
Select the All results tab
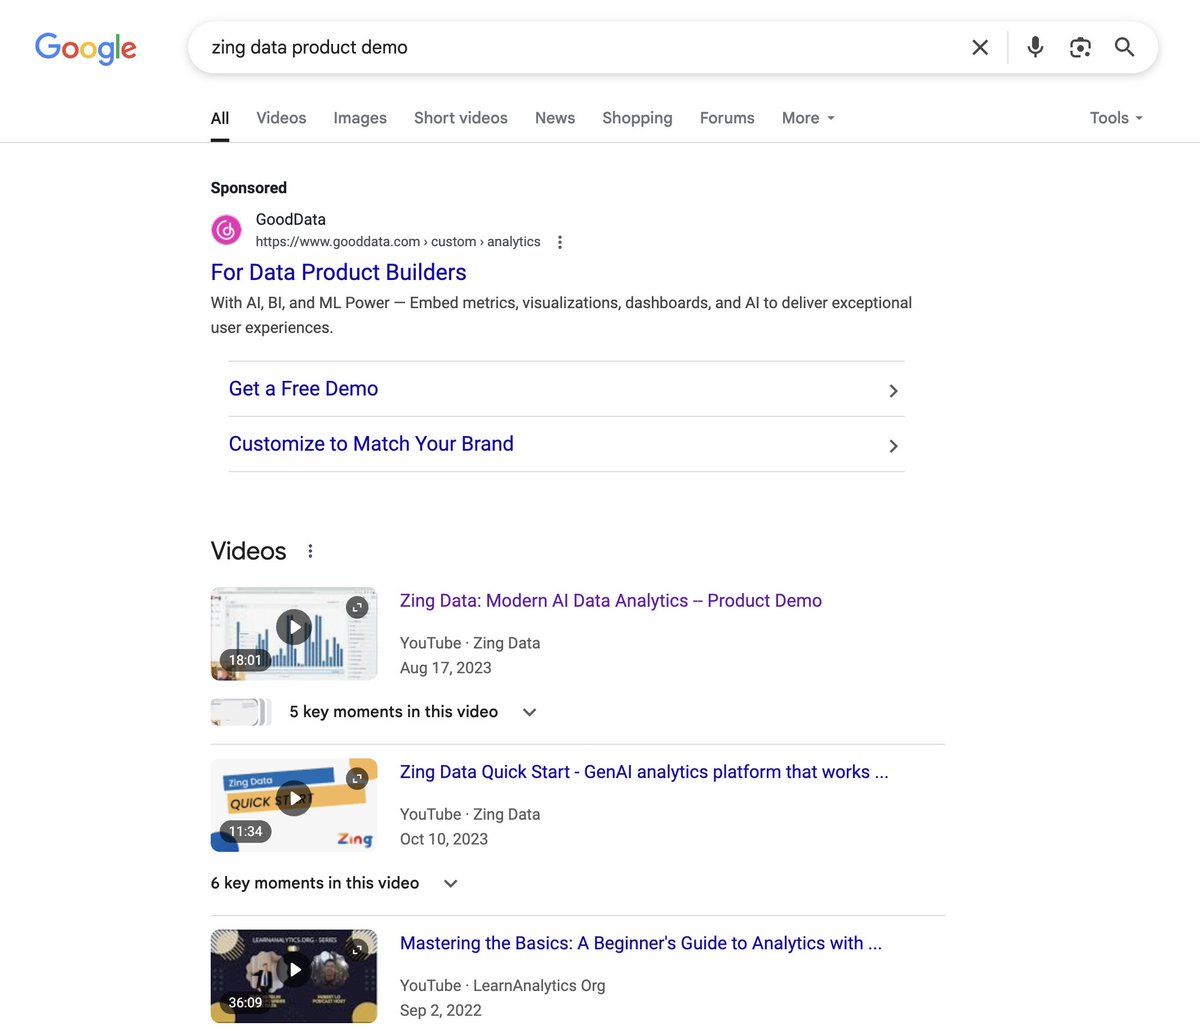click(x=220, y=118)
